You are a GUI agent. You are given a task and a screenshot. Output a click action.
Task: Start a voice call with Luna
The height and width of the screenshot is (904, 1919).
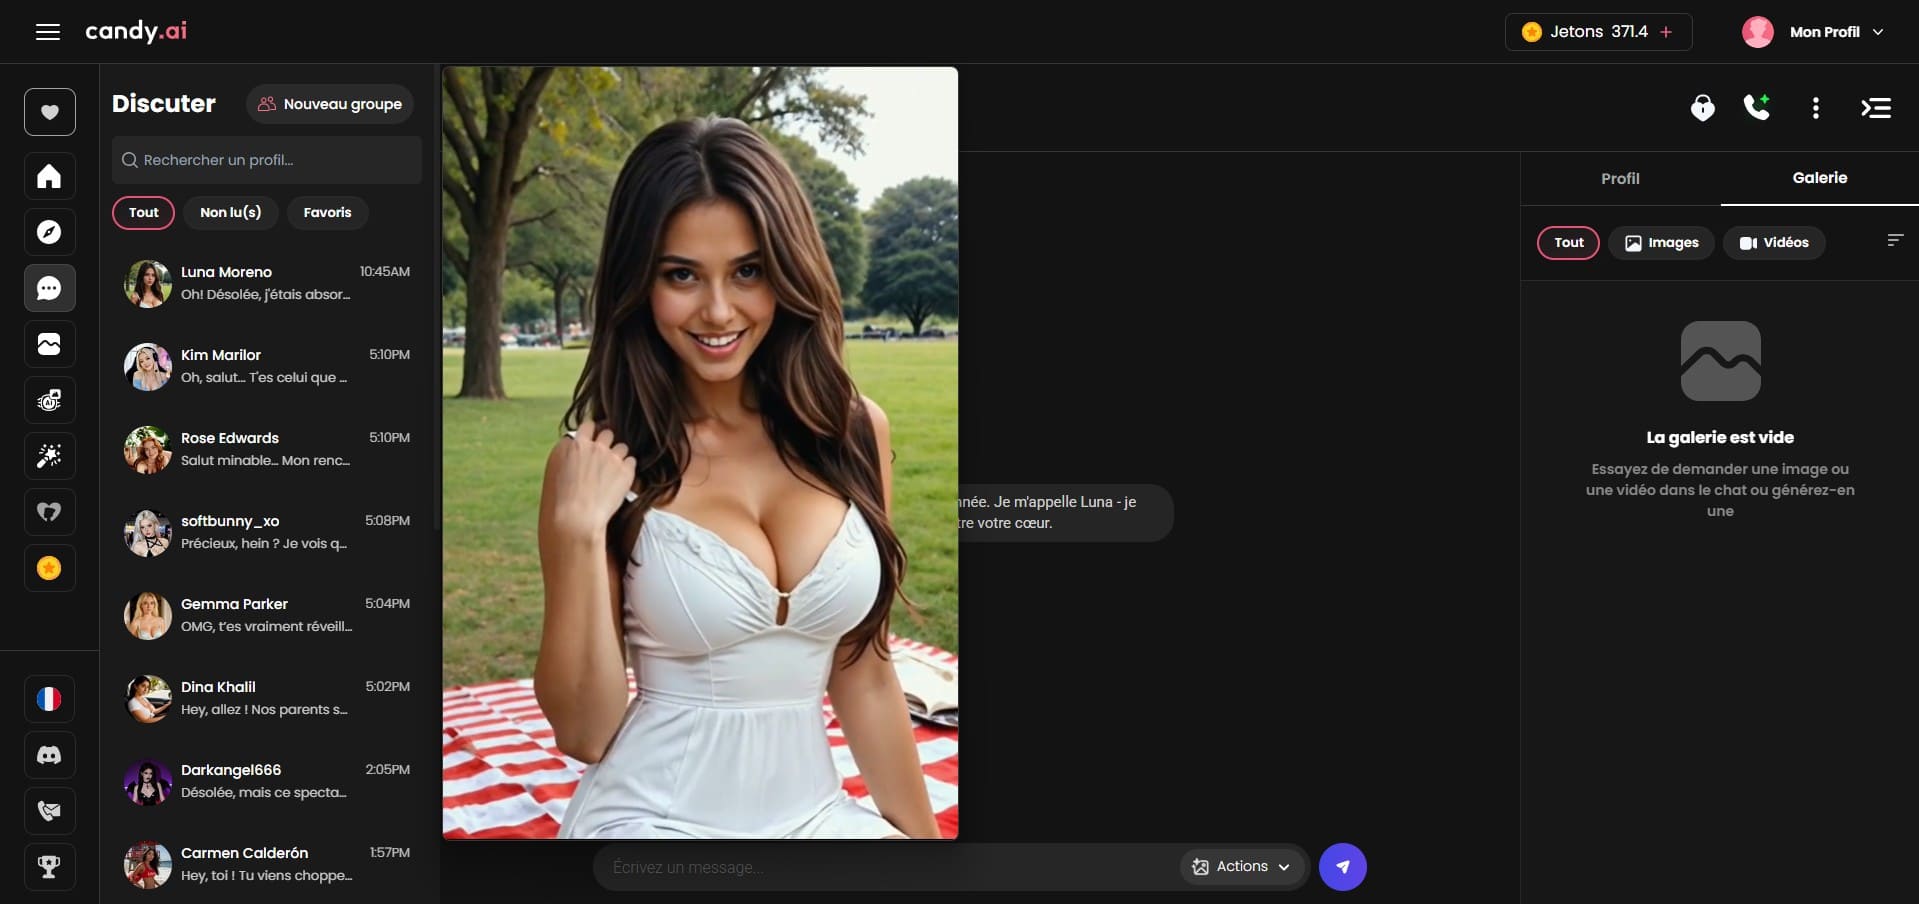click(x=1757, y=108)
